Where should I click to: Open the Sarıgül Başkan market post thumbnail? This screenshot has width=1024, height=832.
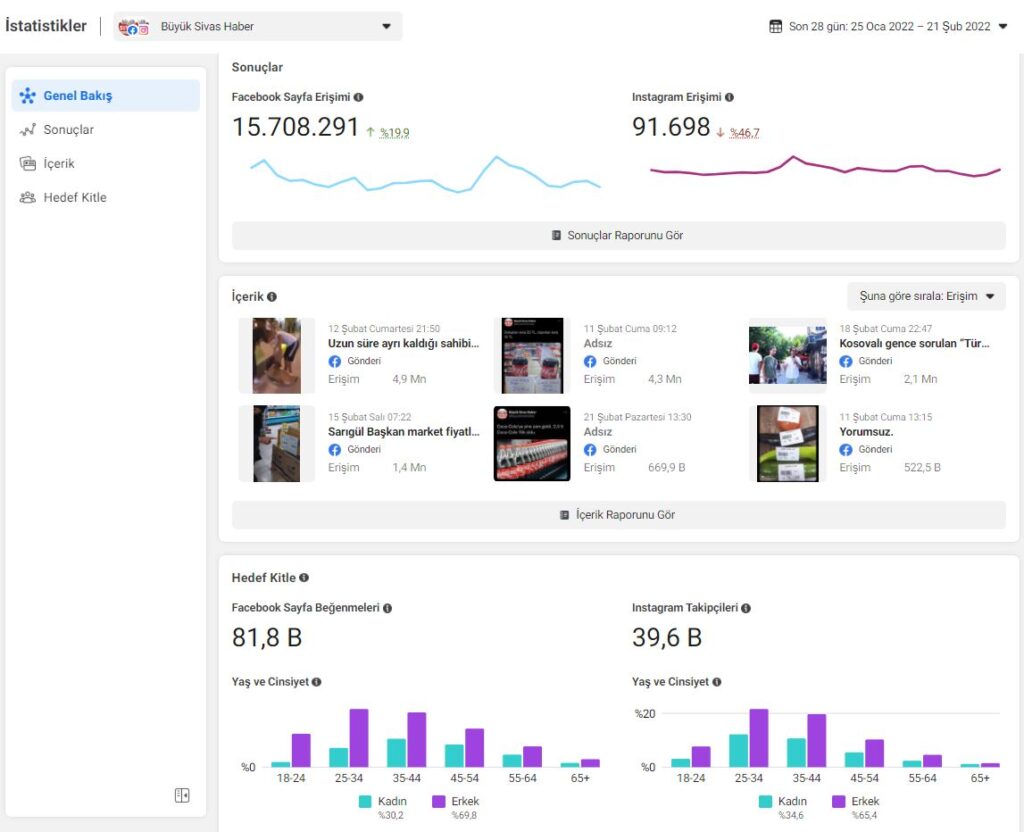pos(276,443)
